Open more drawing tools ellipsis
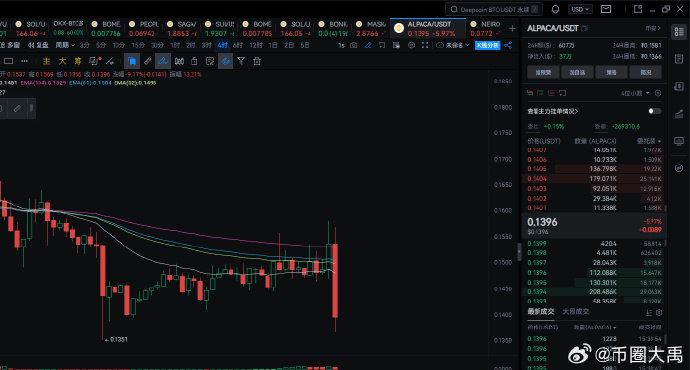 point(25,61)
